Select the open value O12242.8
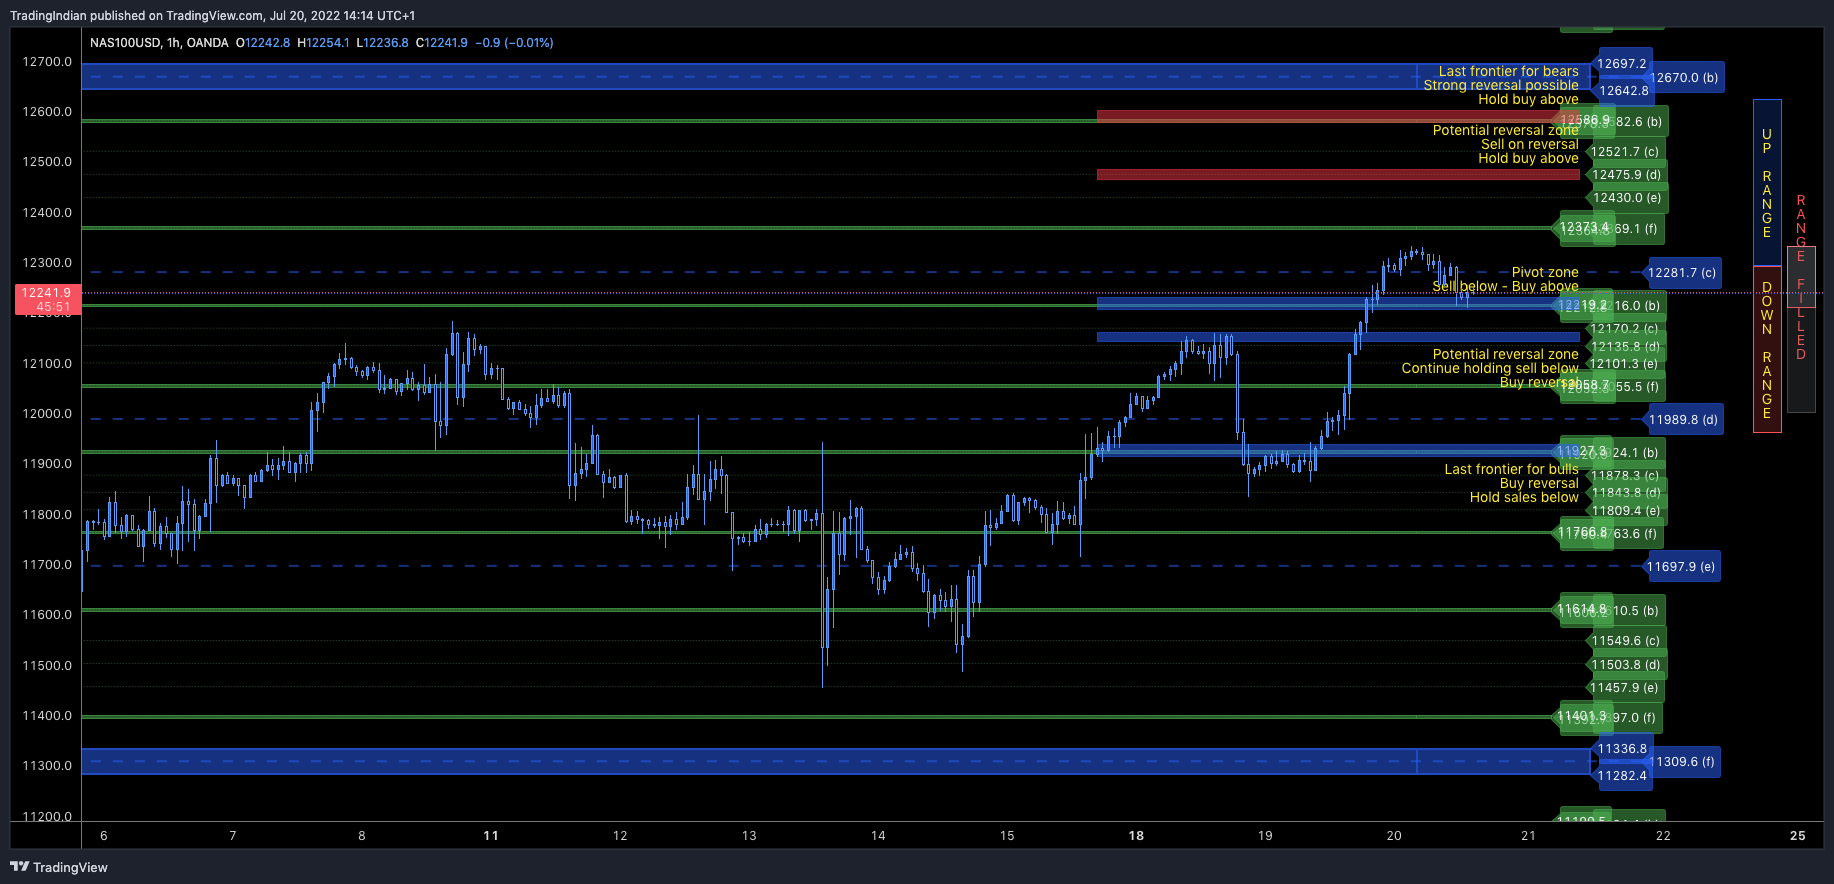Screen dimensions: 1834x884 pyautogui.click(x=263, y=43)
